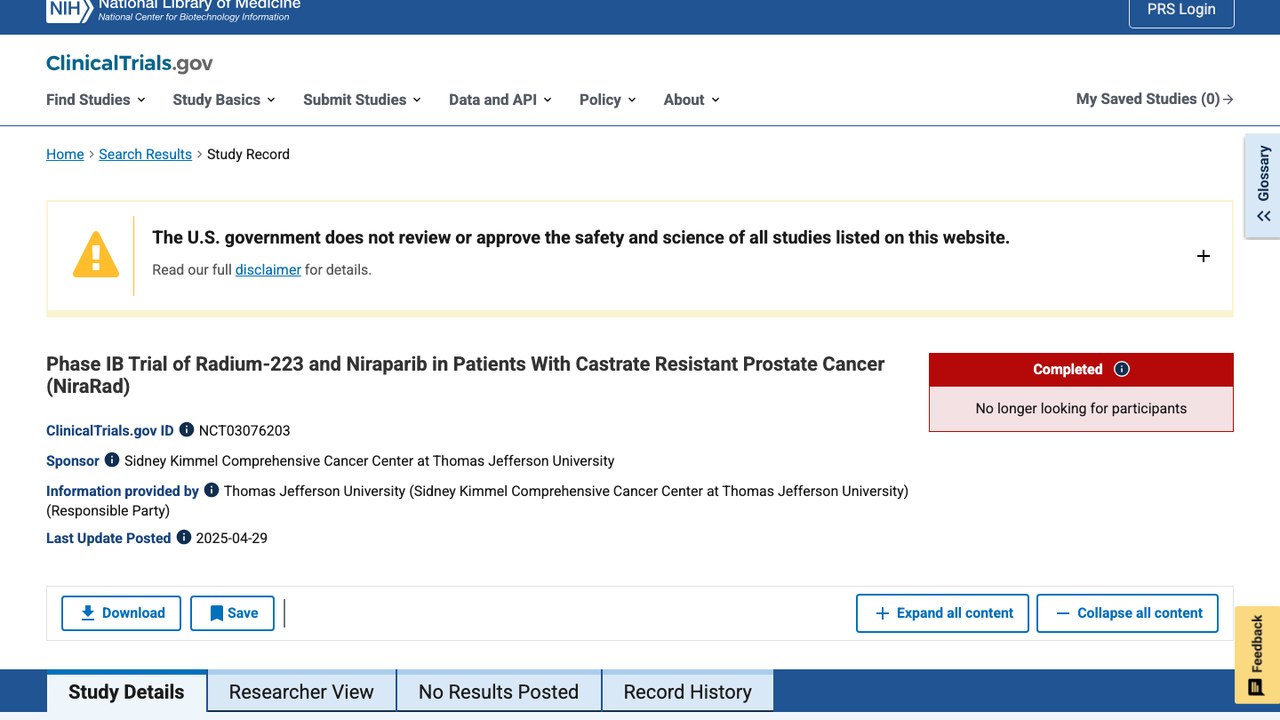Click the info icon beside Information provided by

211,490
